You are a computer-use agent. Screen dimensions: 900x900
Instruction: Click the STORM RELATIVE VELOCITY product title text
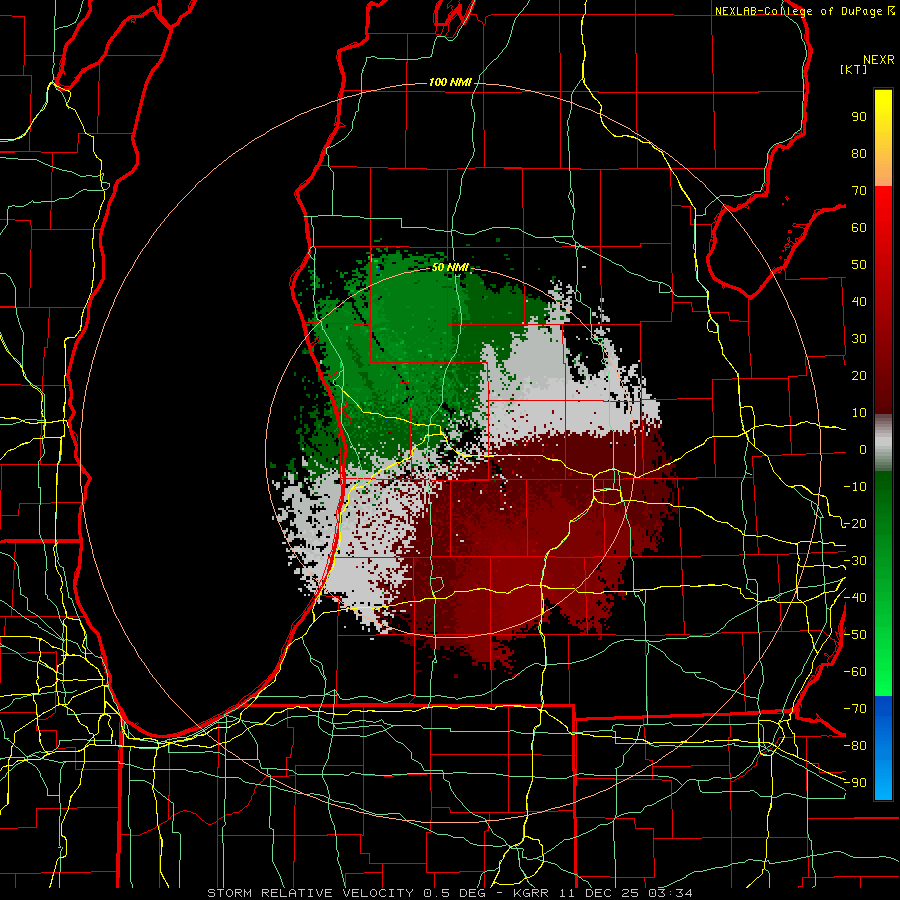pyautogui.click(x=310, y=893)
